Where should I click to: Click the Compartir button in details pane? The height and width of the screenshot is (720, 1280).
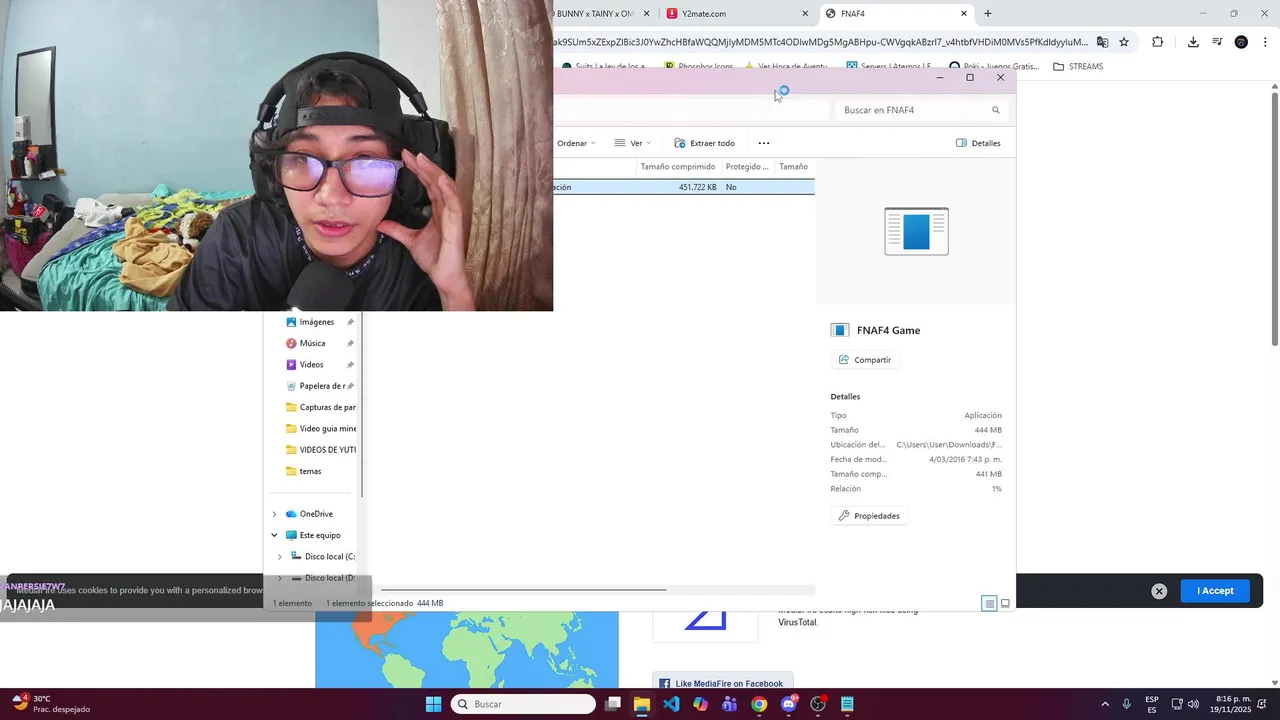[865, 360]
